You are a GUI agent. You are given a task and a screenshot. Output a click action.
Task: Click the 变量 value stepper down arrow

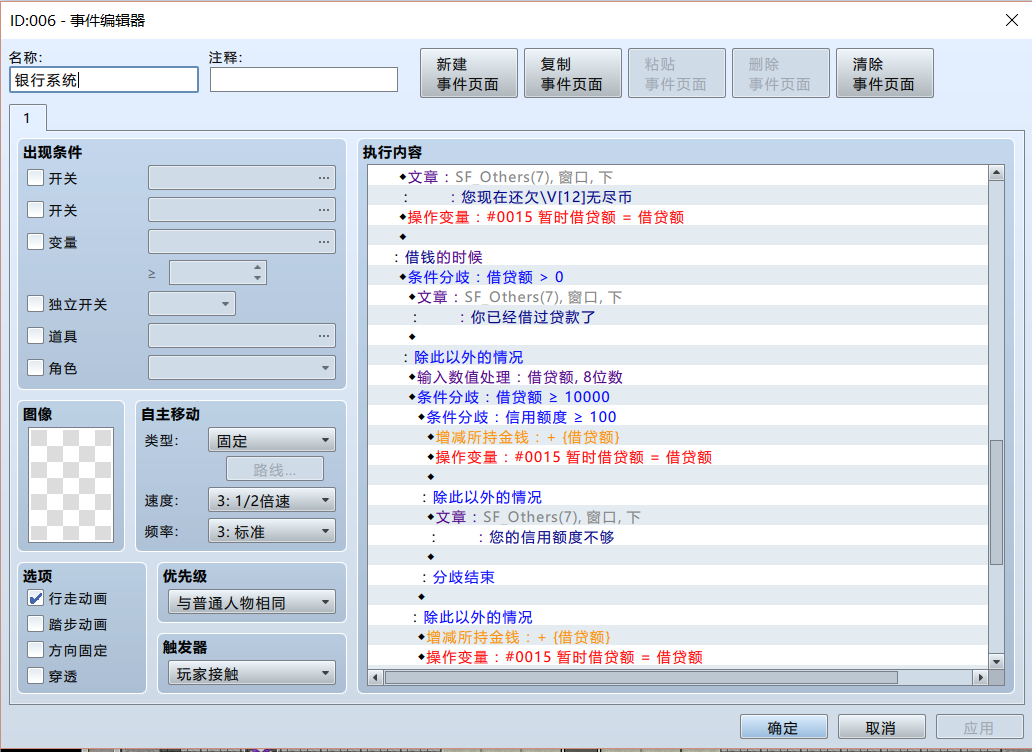coord(257,278)
